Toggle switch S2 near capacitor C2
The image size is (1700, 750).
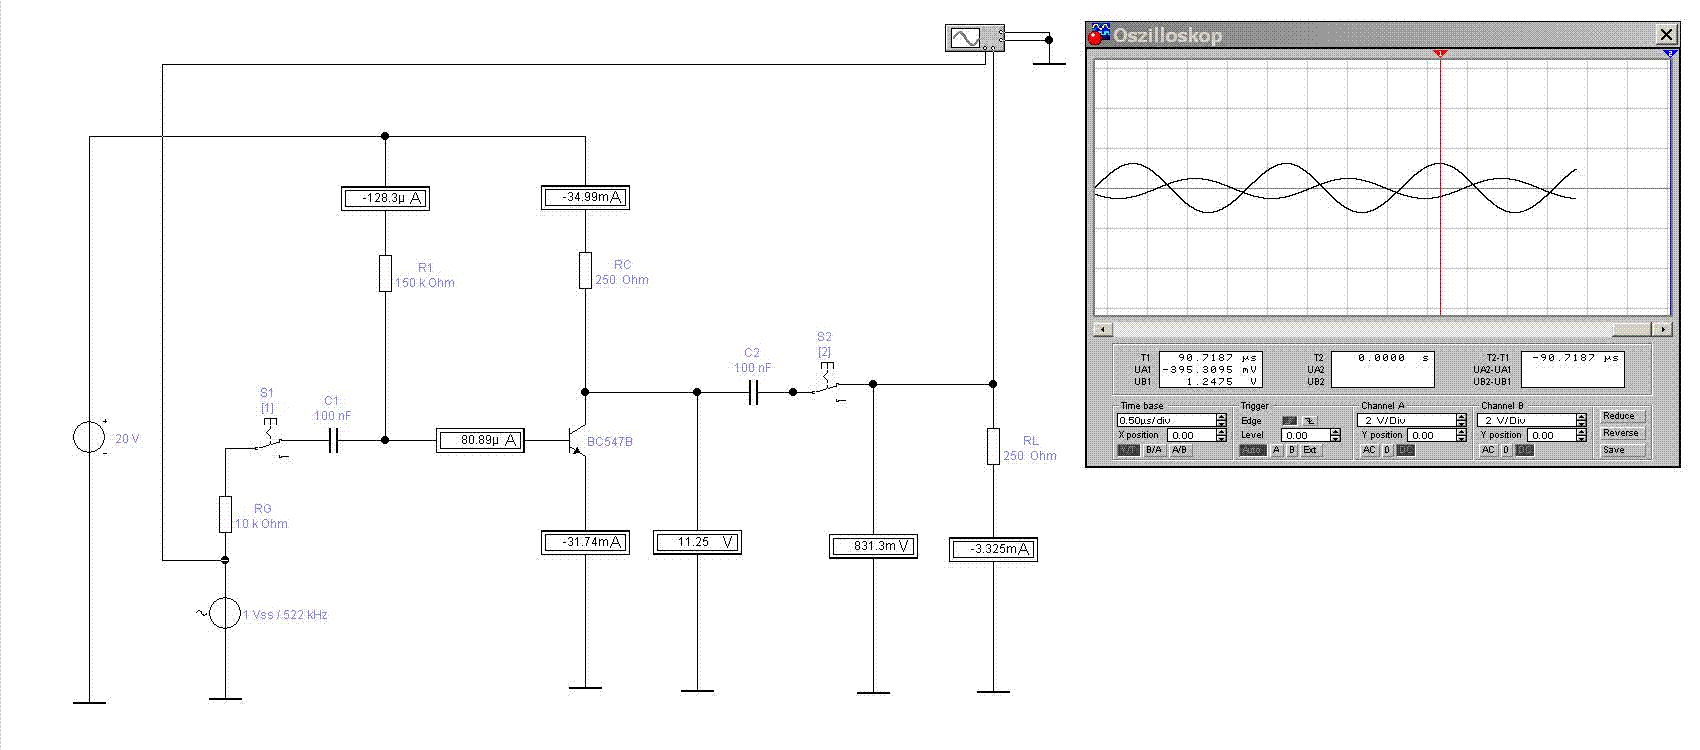coord(827,387)
